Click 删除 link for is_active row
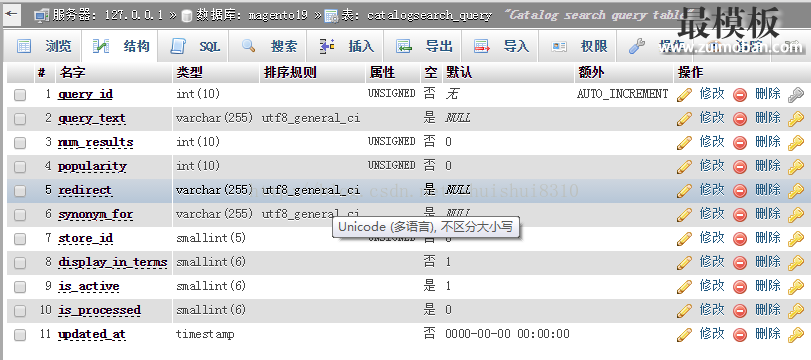This screenshot has width=811, height=360. [768, 286]
